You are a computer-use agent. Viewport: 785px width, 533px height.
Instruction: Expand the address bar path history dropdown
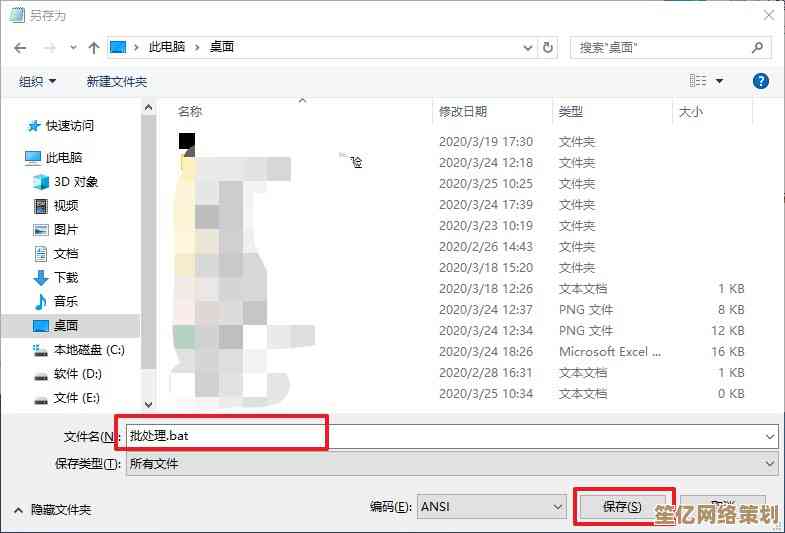click(529, 47)
